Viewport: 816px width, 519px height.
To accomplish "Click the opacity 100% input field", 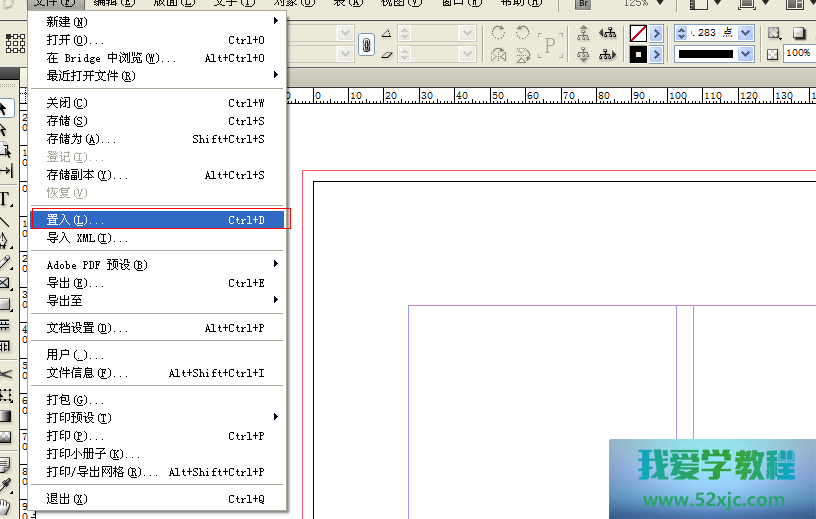I will tap(799, 53).
